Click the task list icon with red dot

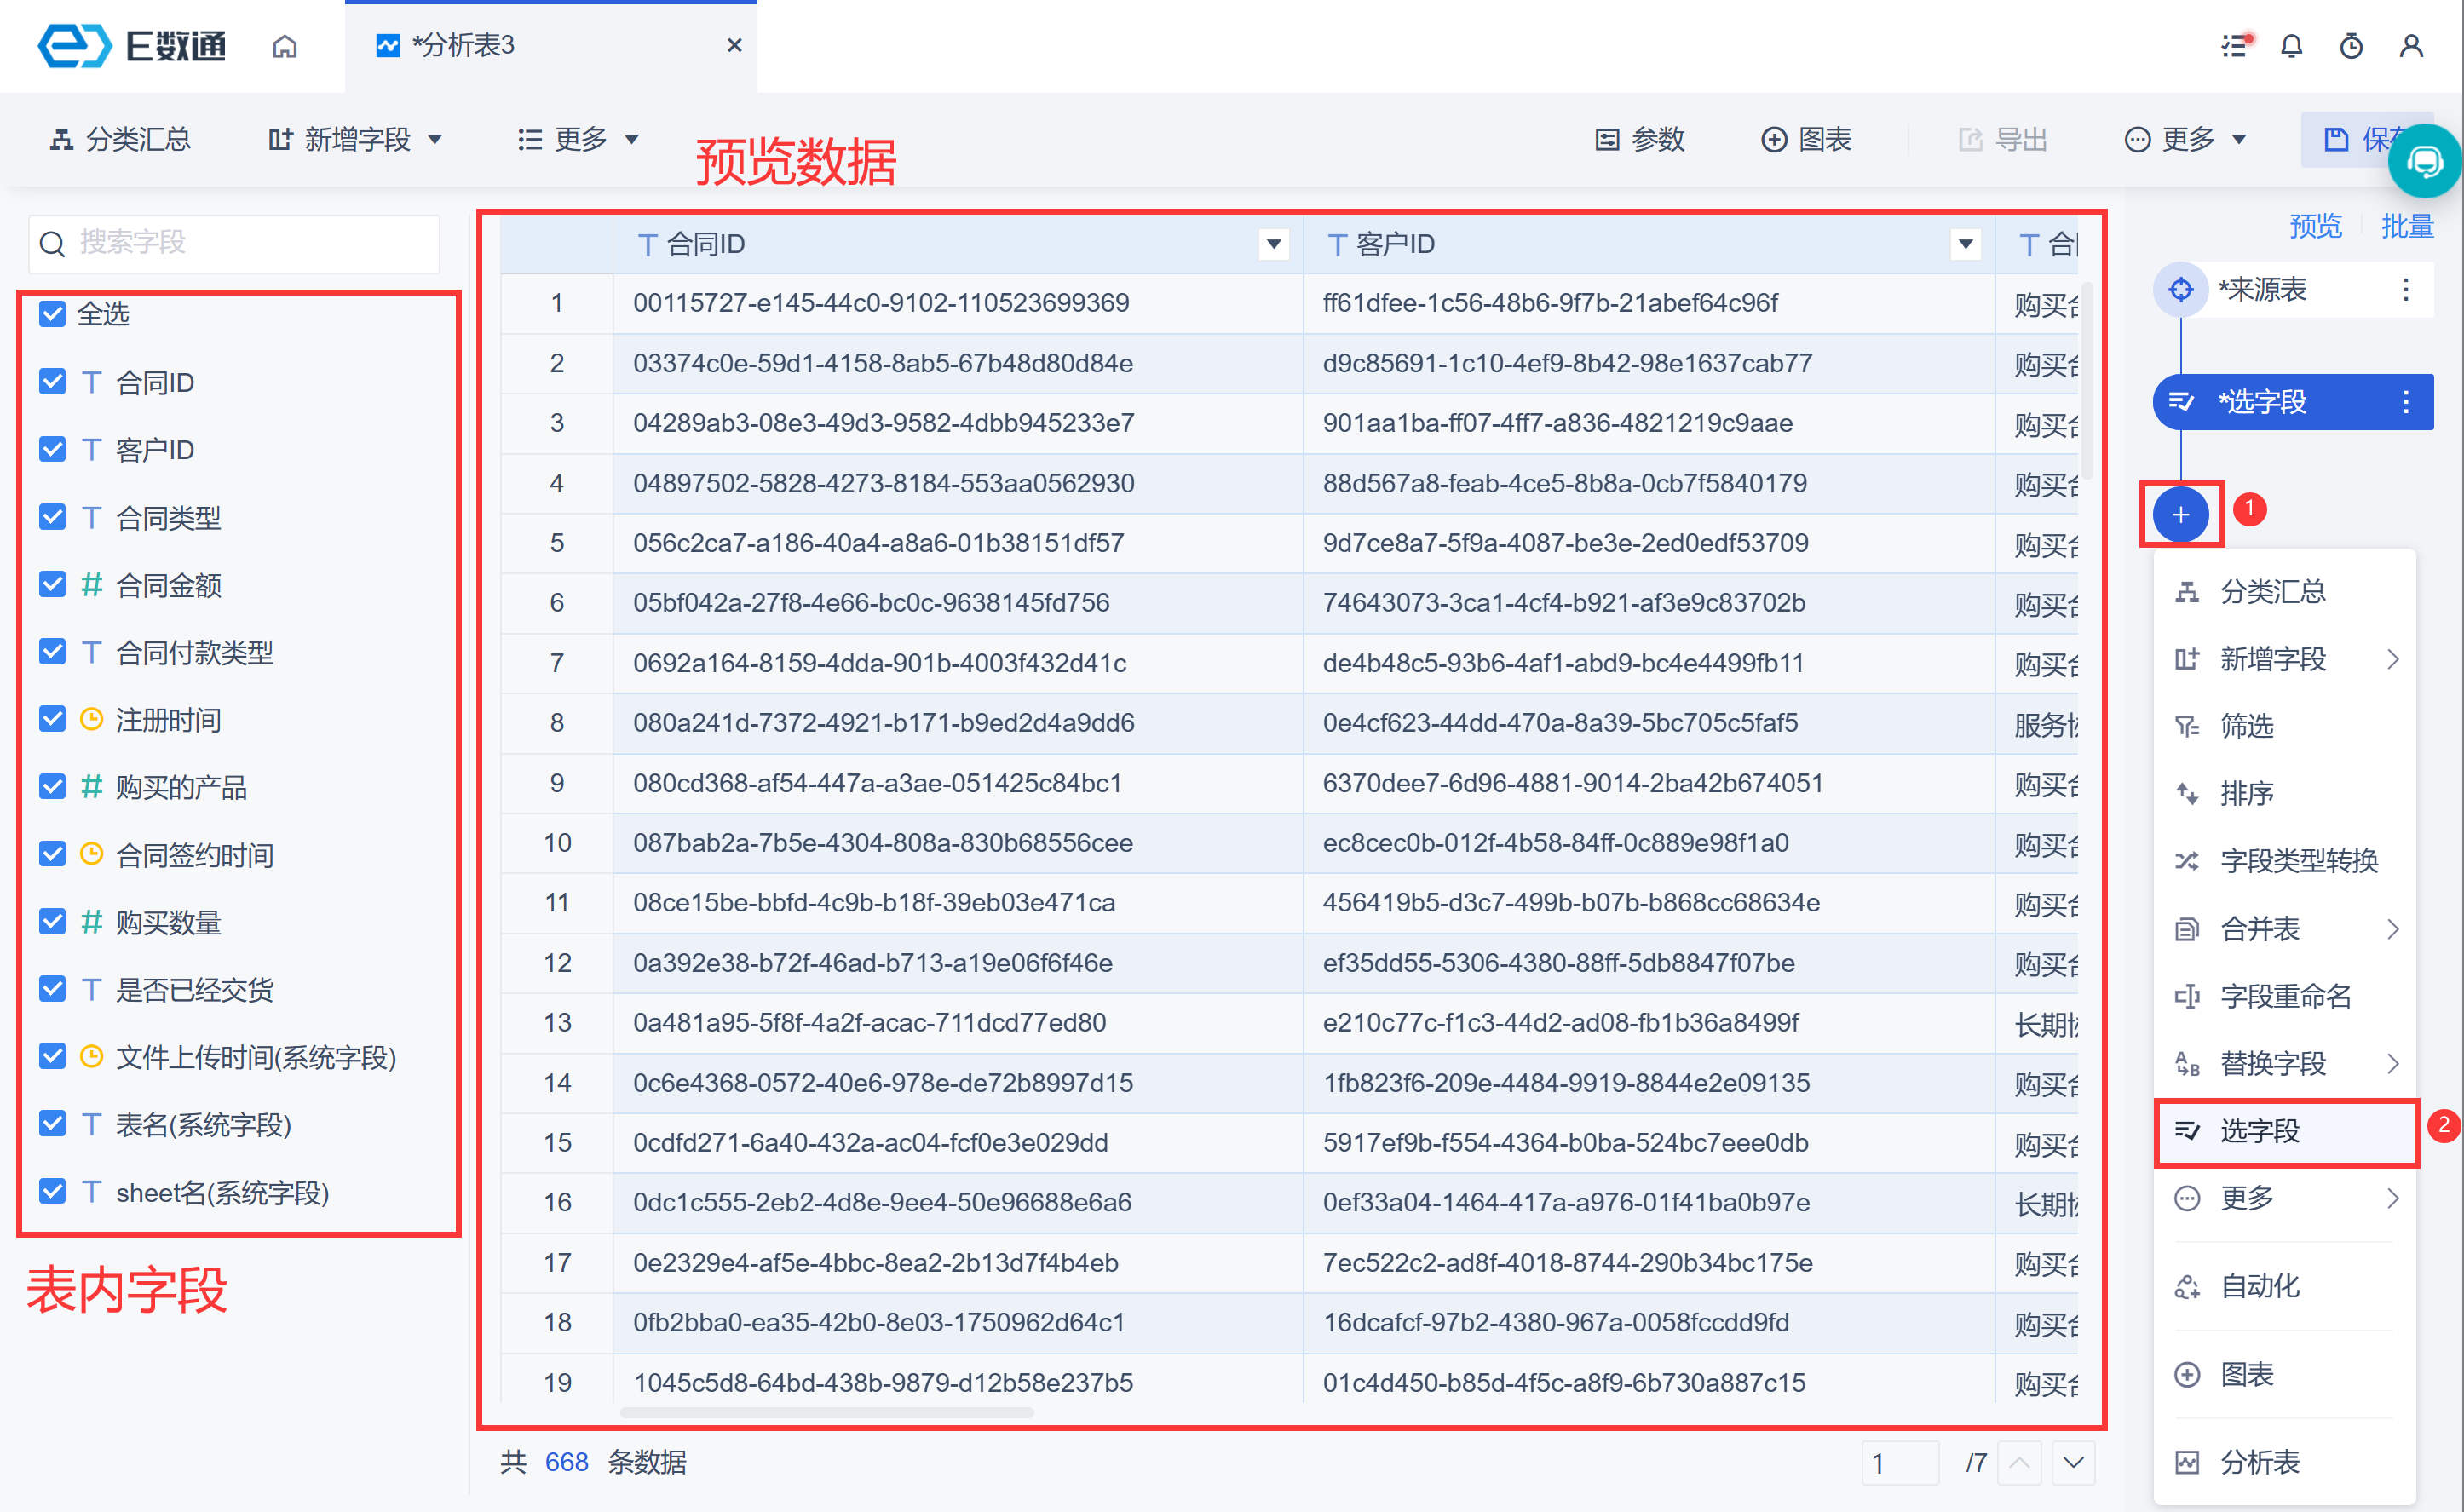2235,46
